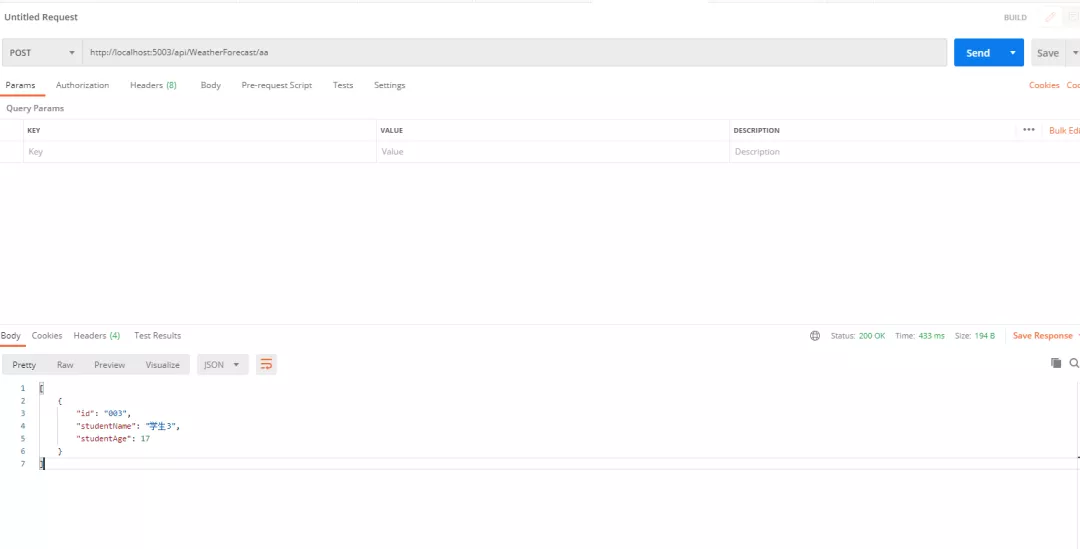This screenshot has height=549, width=1080.
Task: Click the VALUE column header
Action: click(x=391, y=130)
